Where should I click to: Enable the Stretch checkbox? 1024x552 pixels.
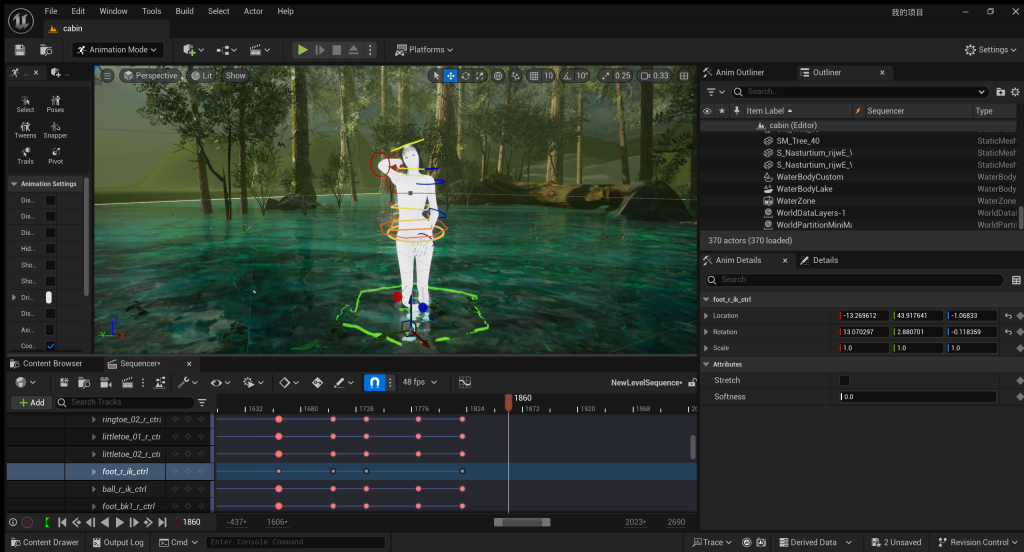click(x=844, y=381)
